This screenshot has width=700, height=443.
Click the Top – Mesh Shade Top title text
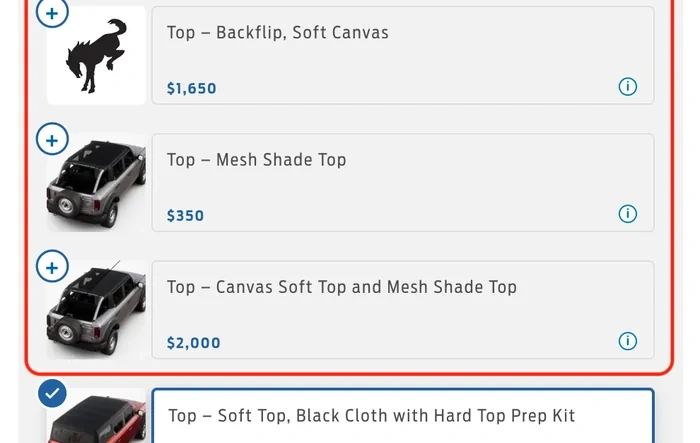pyautogui.click(x=256, y=159)
